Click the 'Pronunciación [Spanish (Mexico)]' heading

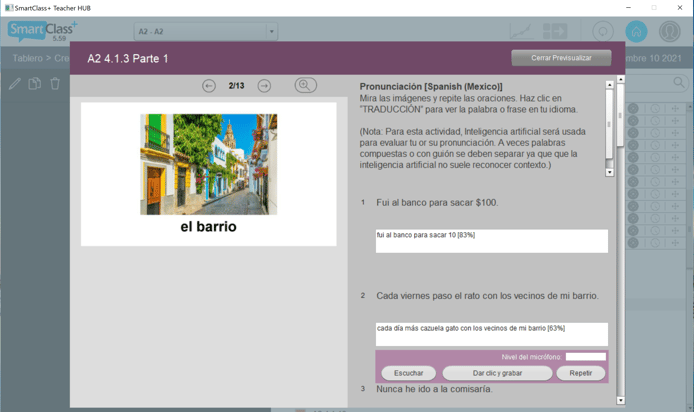(x=431, y=87)
